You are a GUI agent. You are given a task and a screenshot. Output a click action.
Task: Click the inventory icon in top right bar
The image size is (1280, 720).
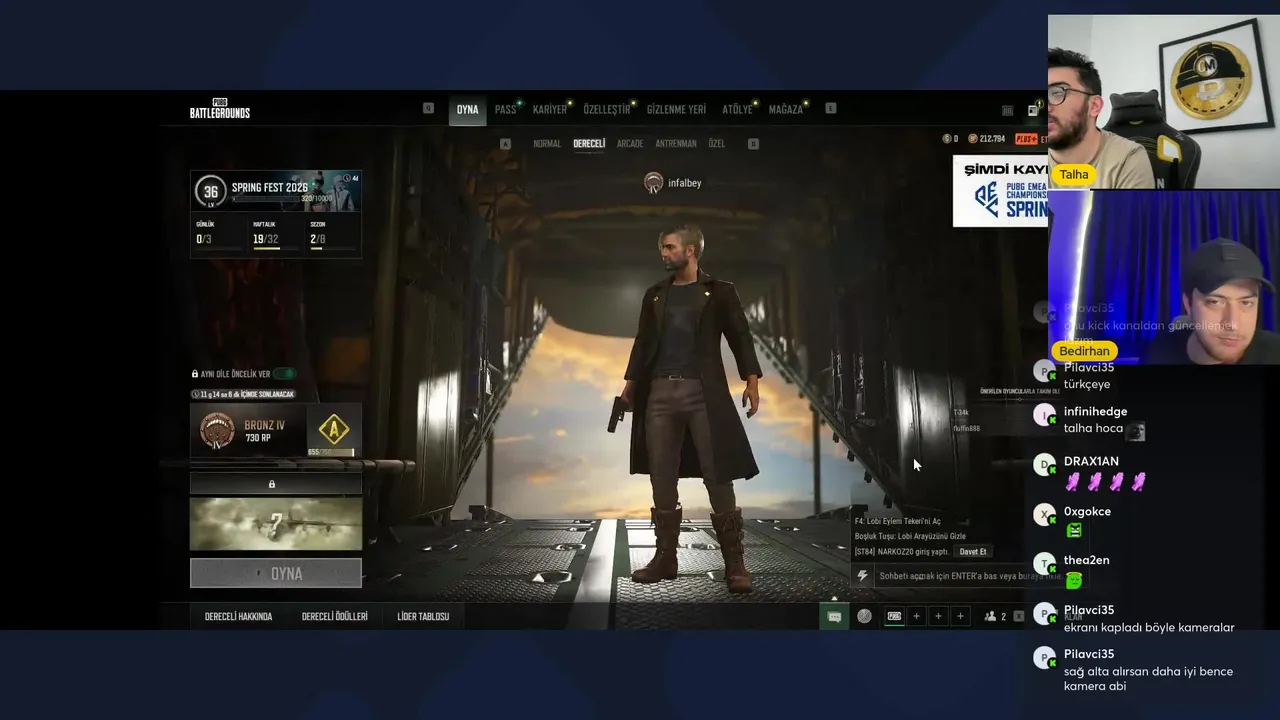1007,110
